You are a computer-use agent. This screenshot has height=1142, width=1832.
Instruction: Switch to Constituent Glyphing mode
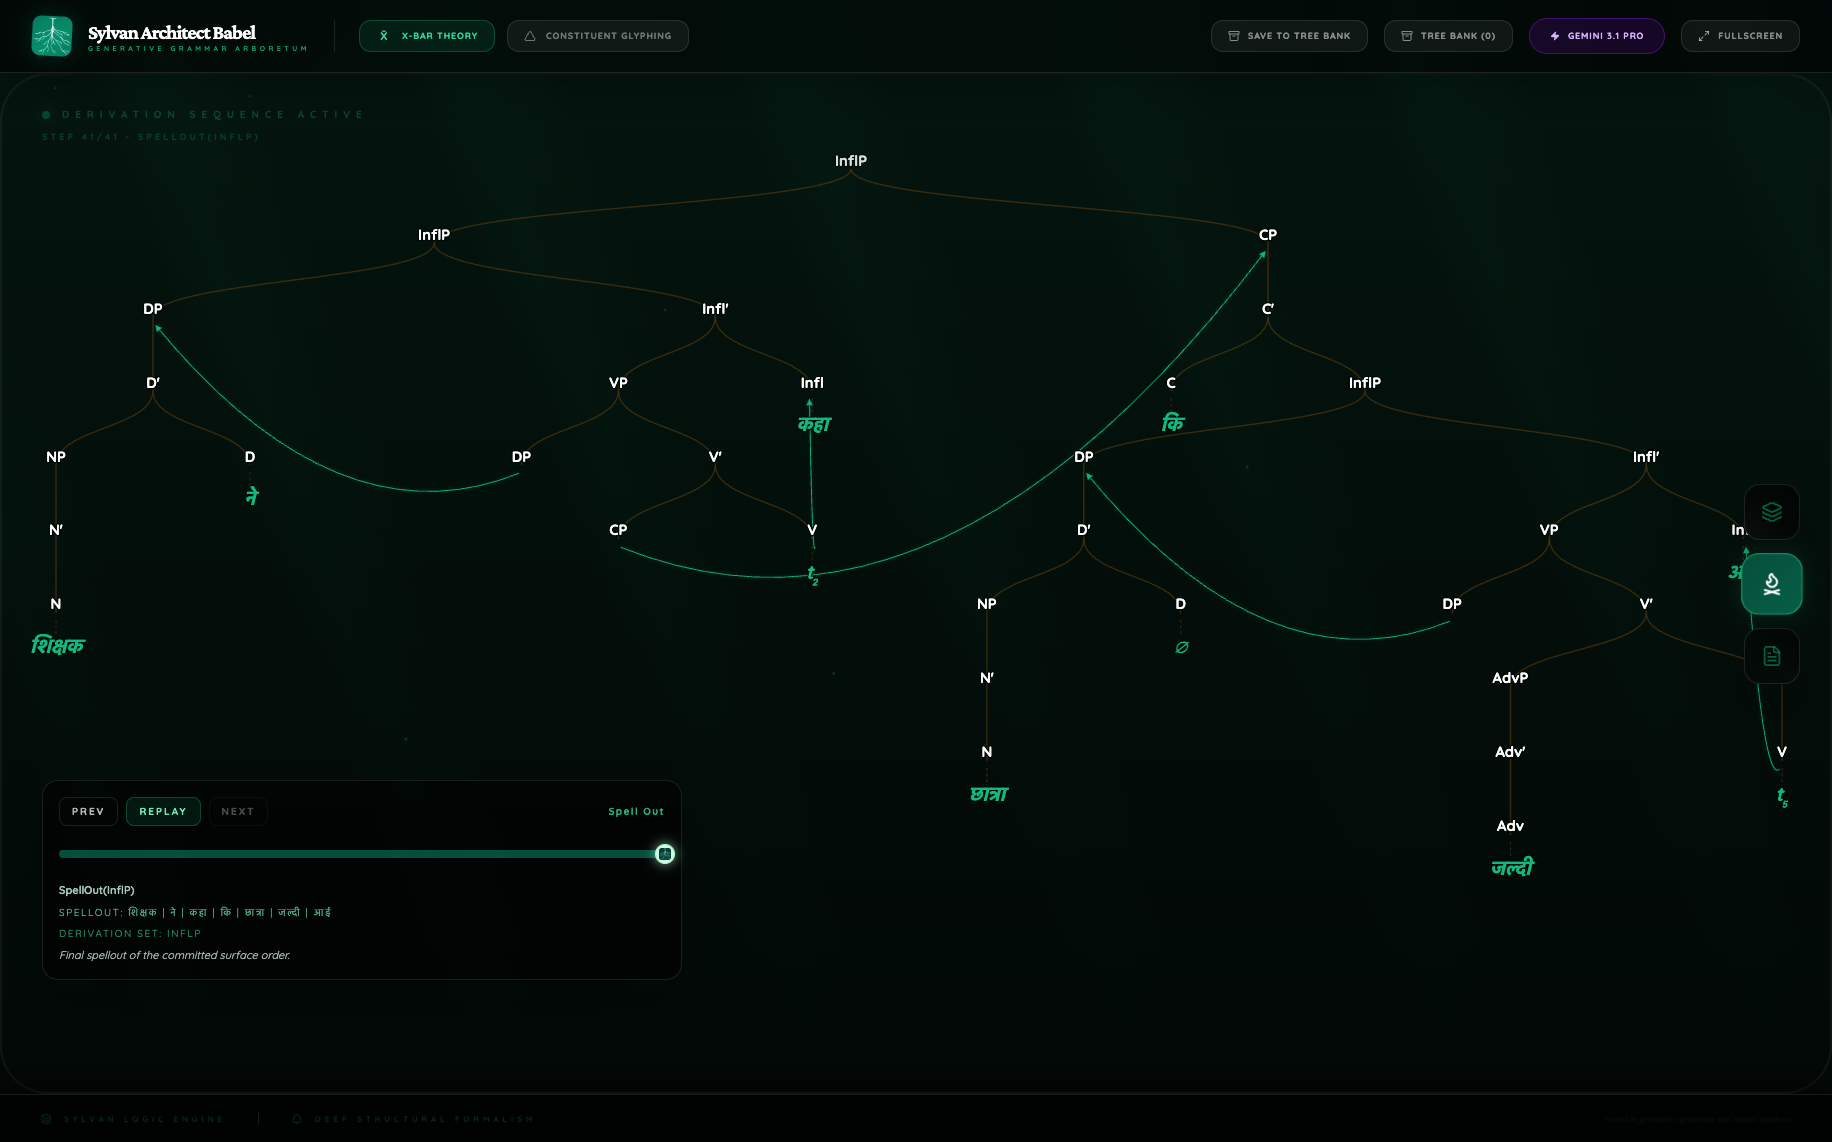[597, 36]
